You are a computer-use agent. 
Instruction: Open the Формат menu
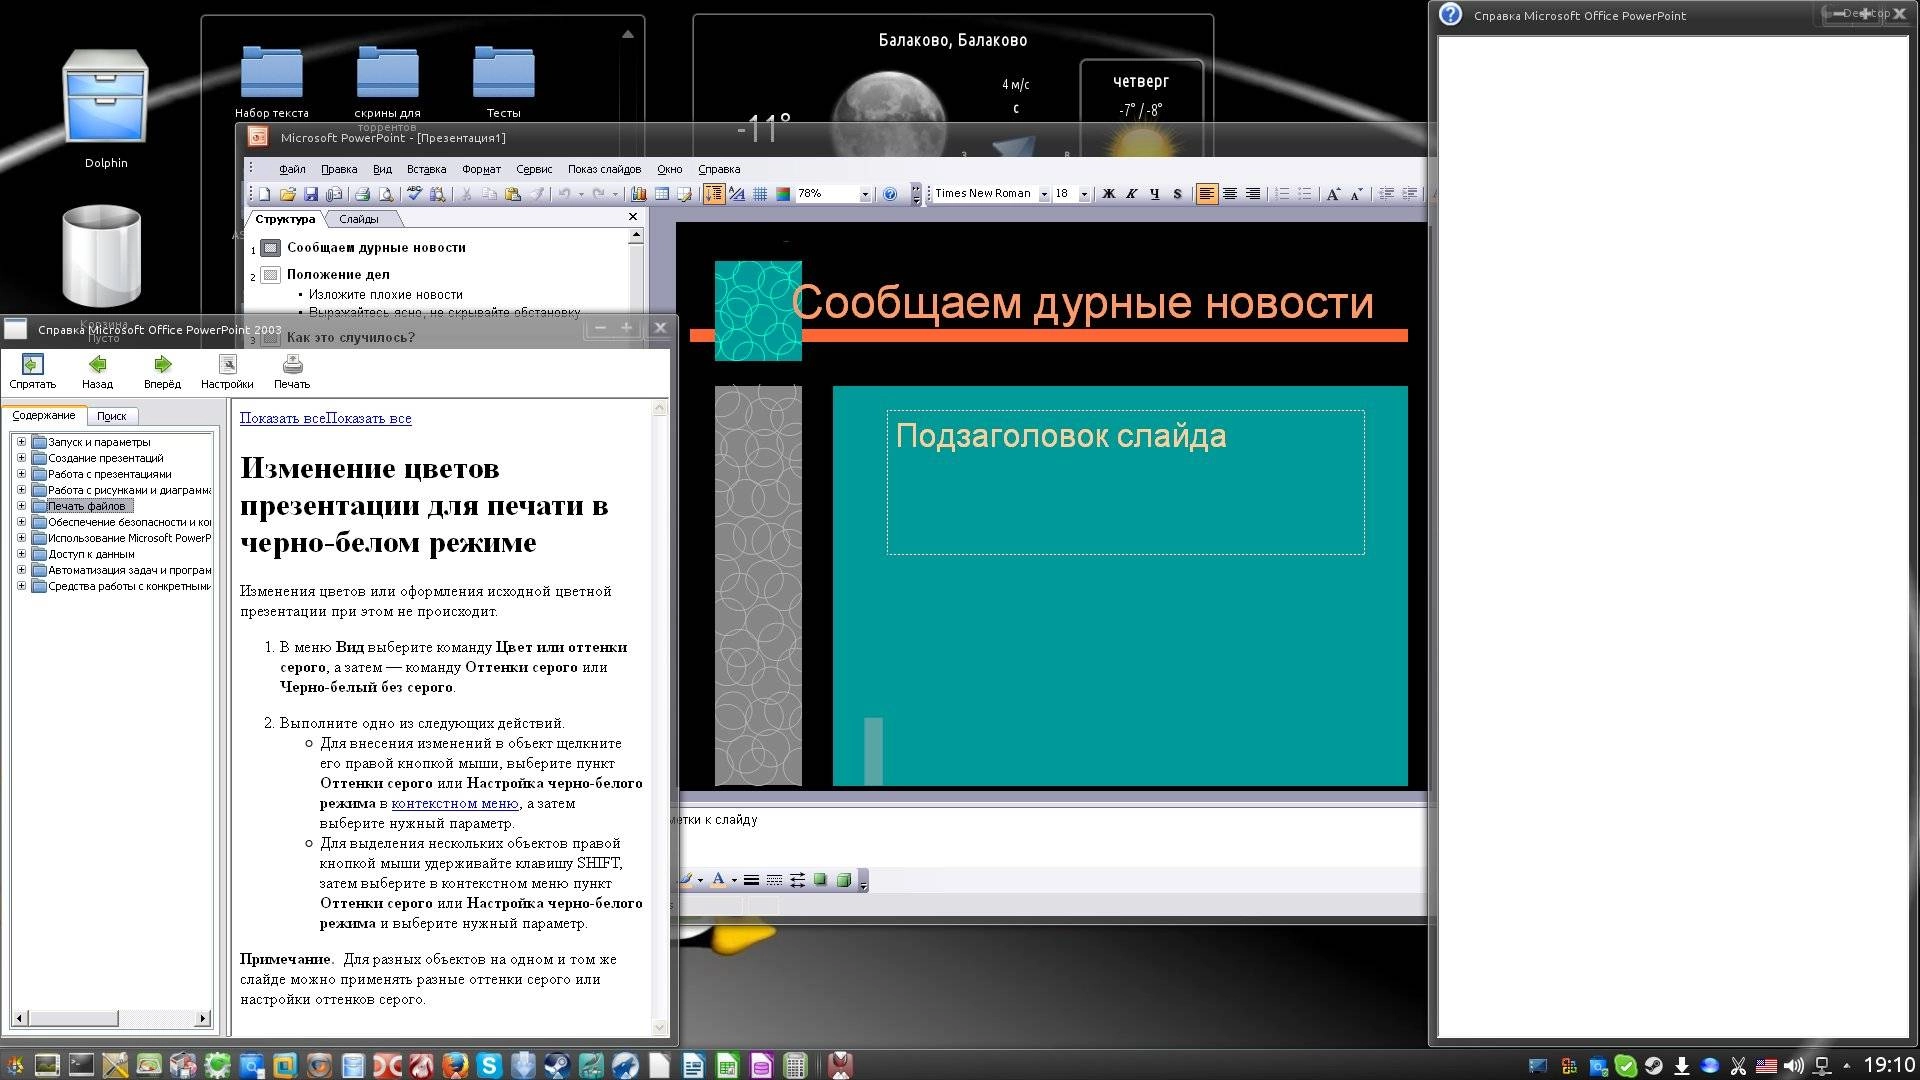pos(482,169)
